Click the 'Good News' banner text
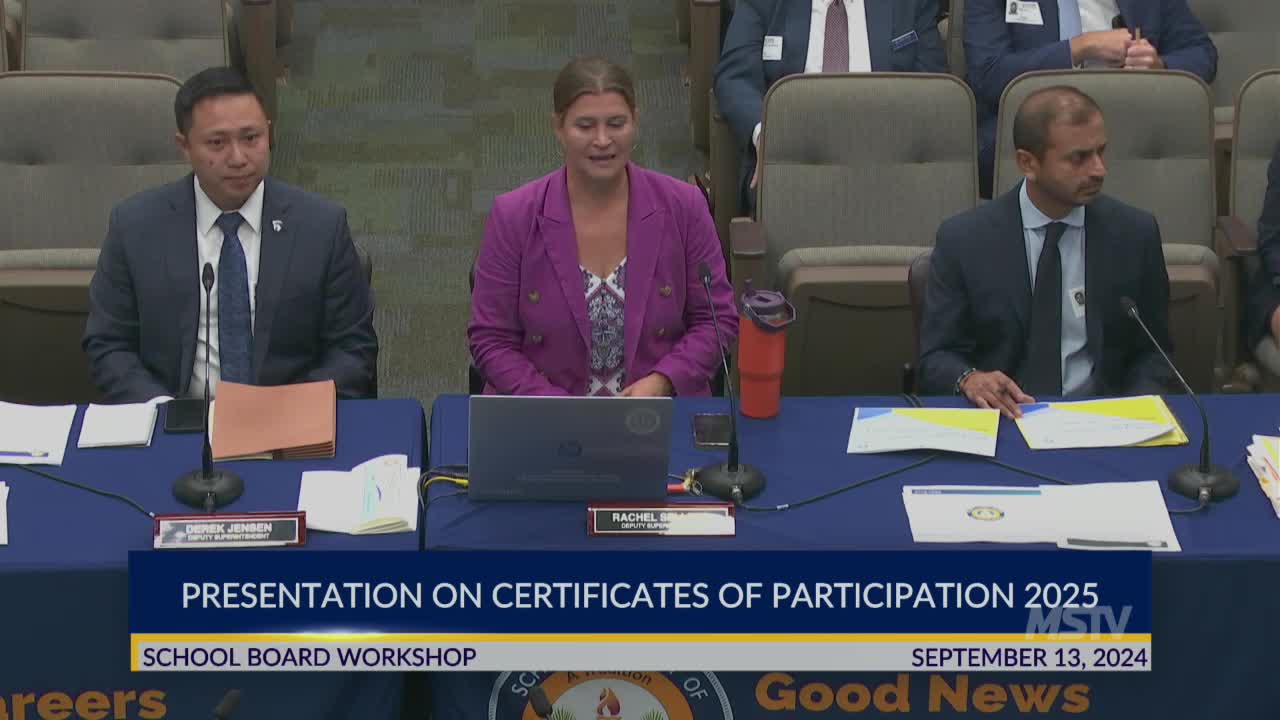1280x720 pixels. [x=922, y=694]
